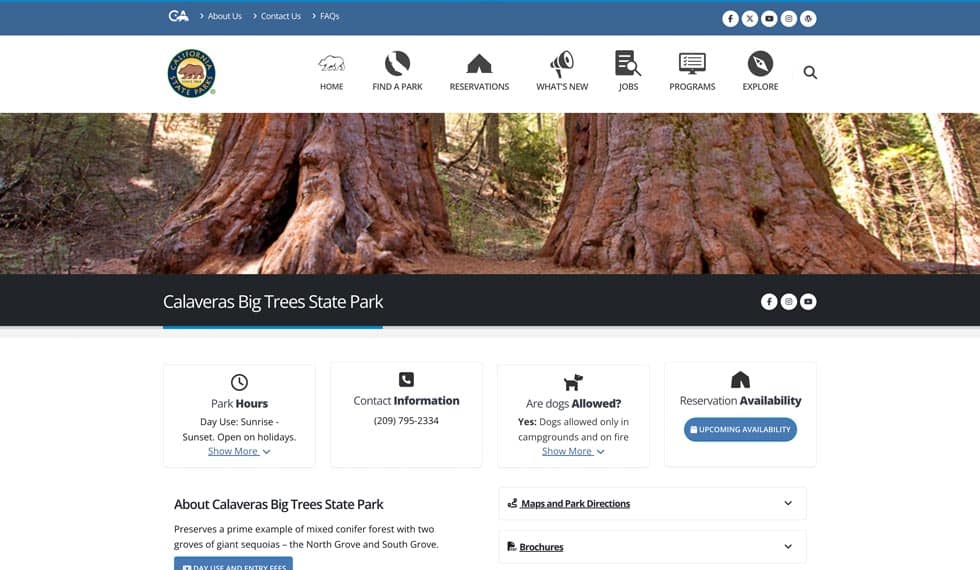980x570 pixels.
Task: Select FIND A PARK menu label
Action: 397,87
